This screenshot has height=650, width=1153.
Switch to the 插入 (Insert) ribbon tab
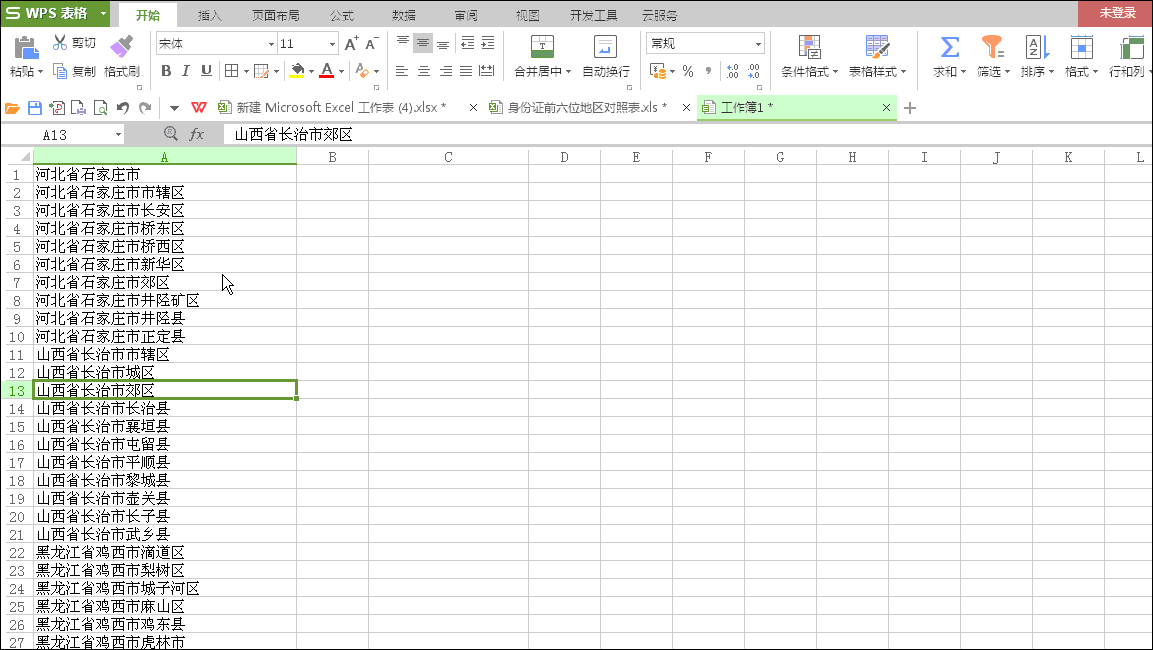click(x=210, y=15)
